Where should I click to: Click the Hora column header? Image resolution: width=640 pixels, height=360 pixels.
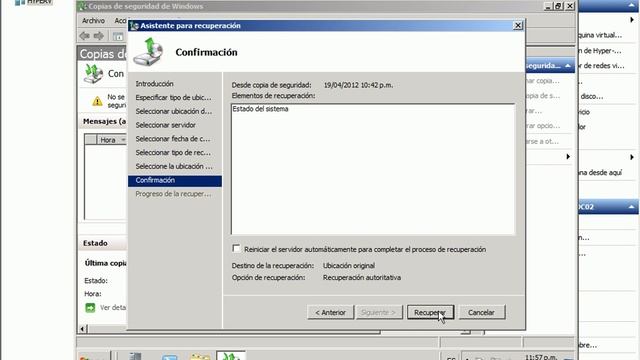point(111,140)
